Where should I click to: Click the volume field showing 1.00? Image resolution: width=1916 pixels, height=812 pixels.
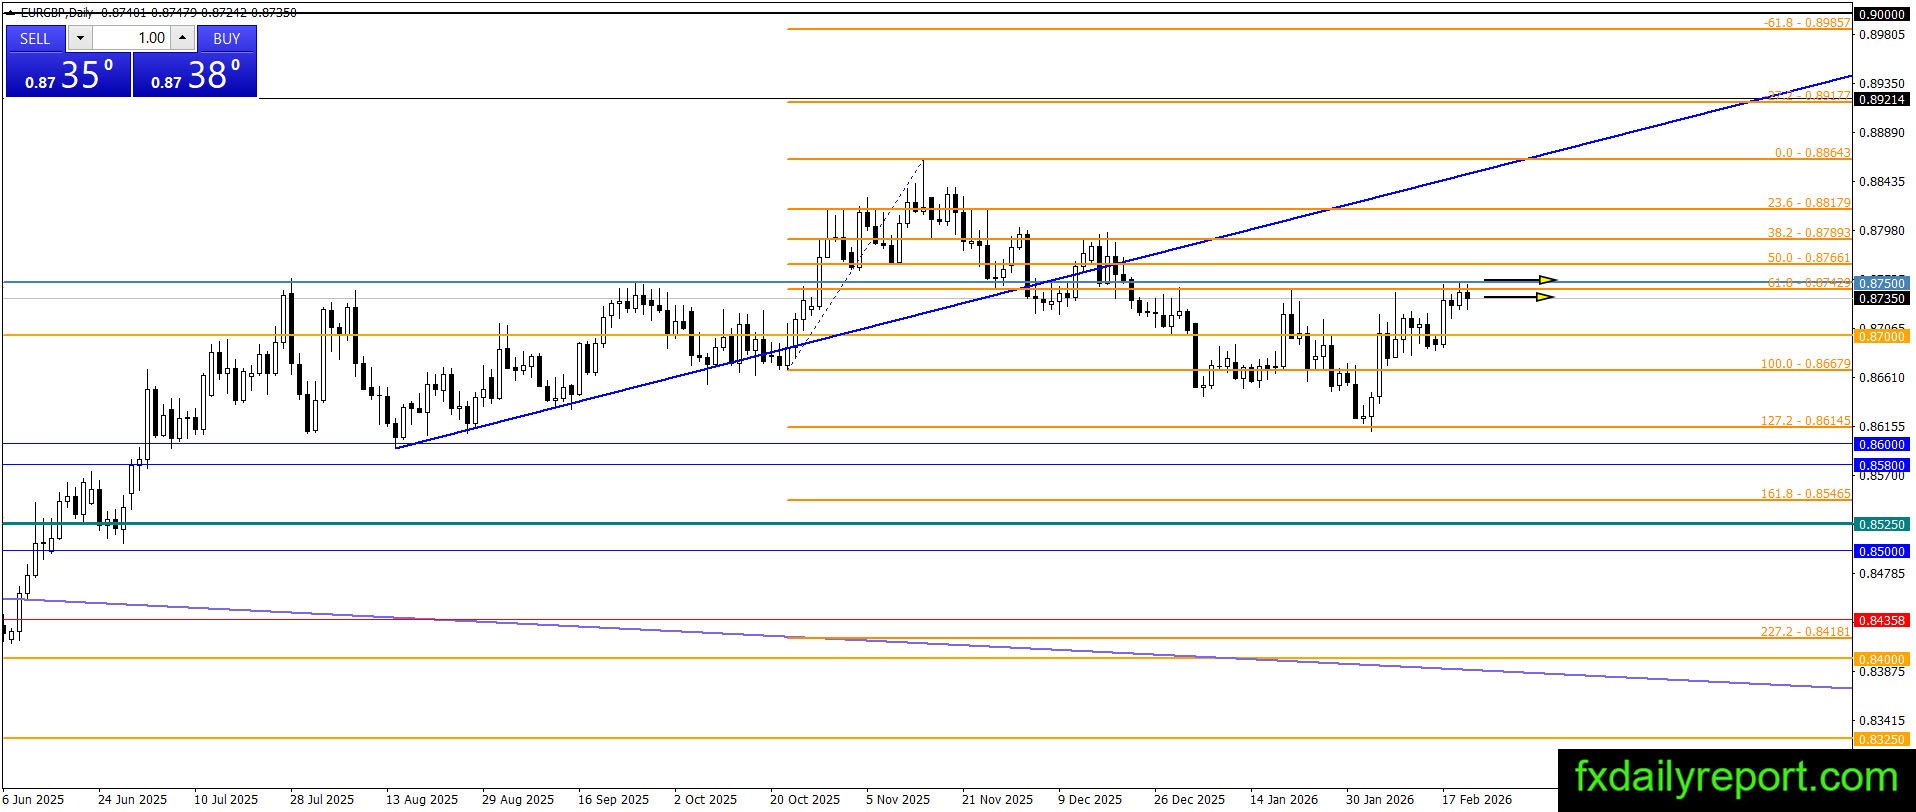pos(131,38)
